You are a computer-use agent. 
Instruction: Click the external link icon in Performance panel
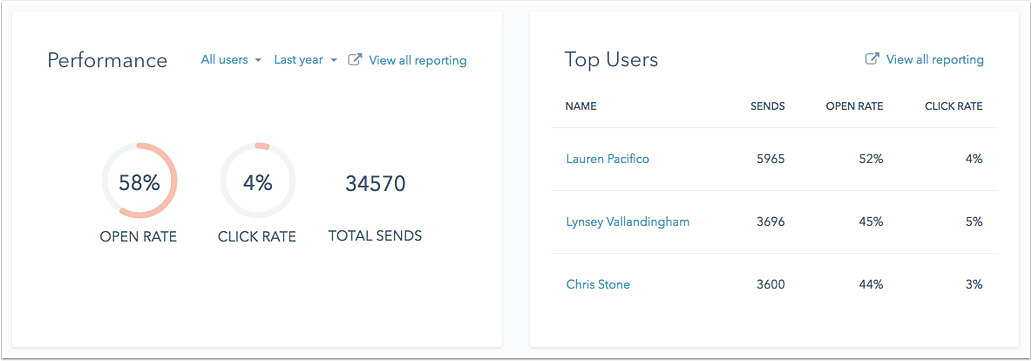coord(355,60)
